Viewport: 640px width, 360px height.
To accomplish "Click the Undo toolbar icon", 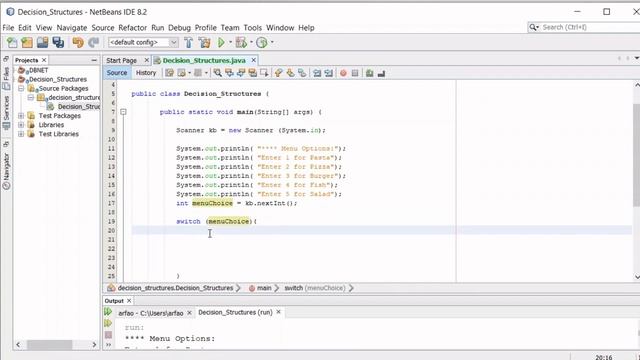I will (78, 42).
